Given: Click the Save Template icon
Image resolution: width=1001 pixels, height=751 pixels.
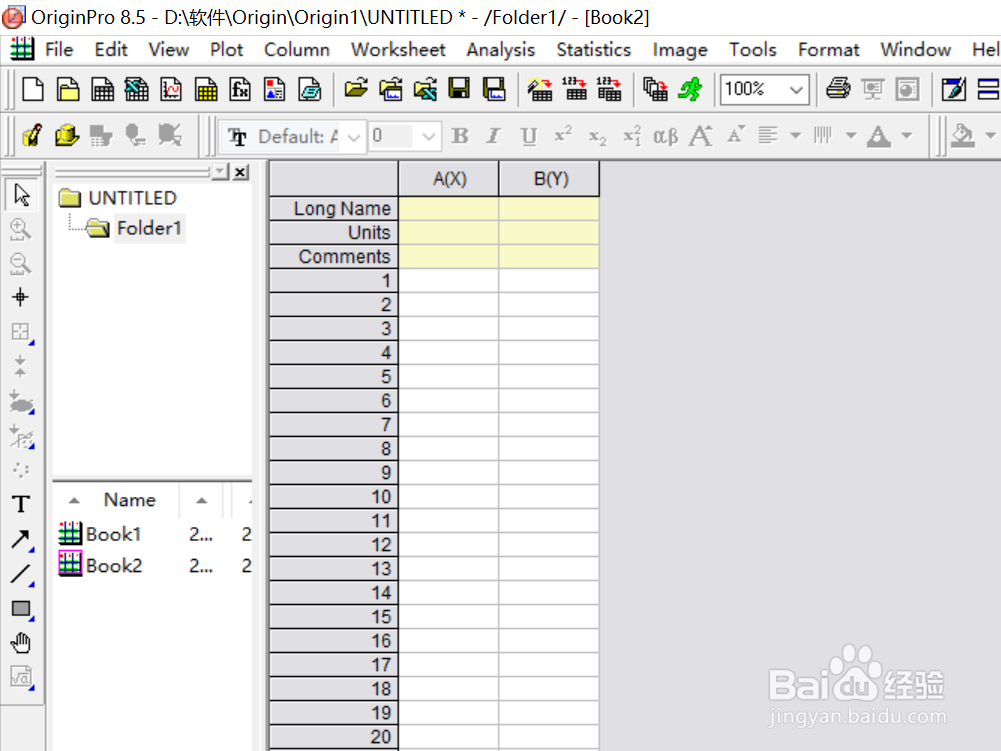Looking at the screenshot, I should (x=493, y=89).
